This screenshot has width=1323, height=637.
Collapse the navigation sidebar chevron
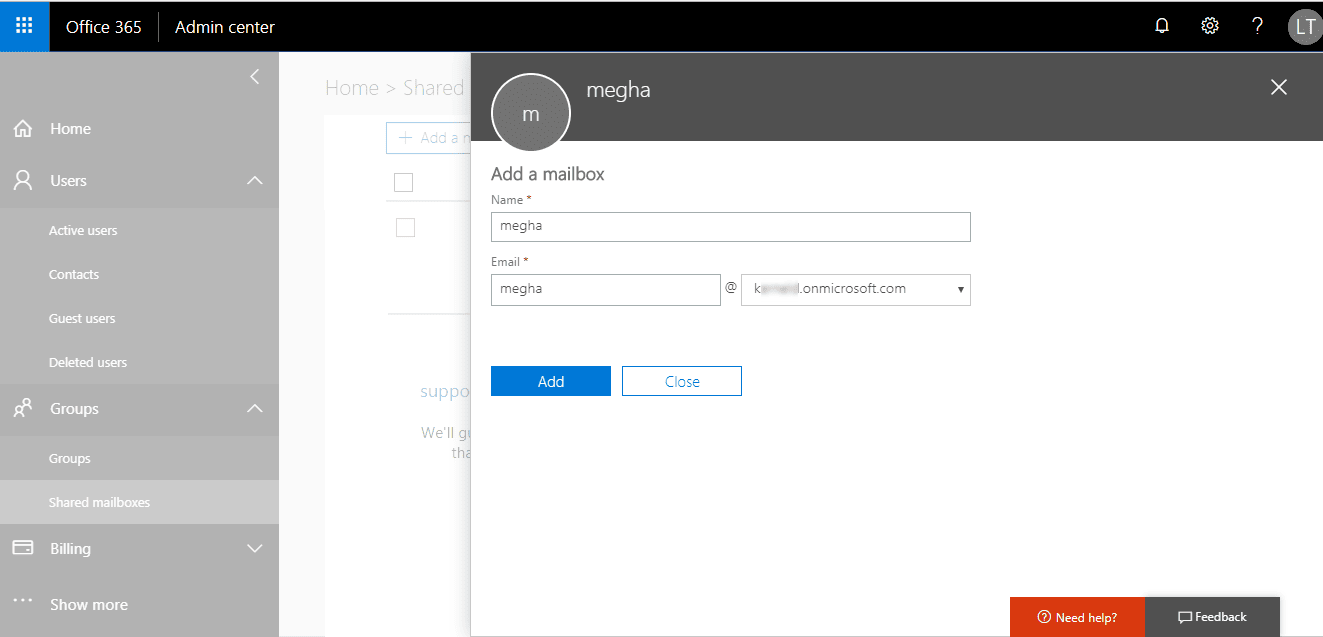pos(255,76)
